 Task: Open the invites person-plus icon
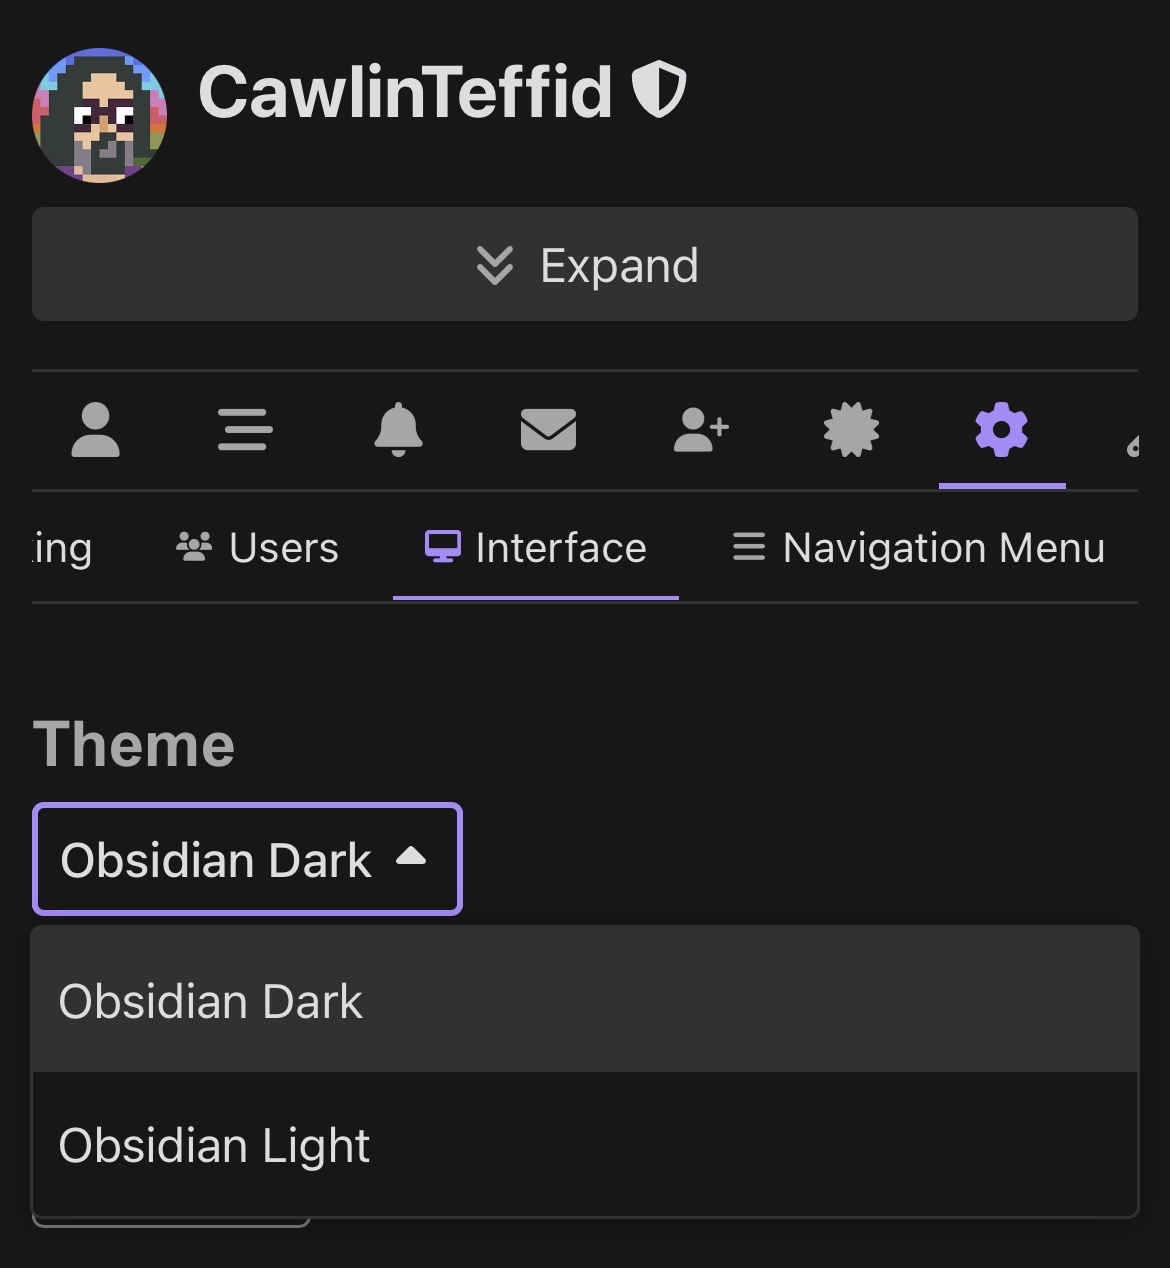(x=701, y=431)
